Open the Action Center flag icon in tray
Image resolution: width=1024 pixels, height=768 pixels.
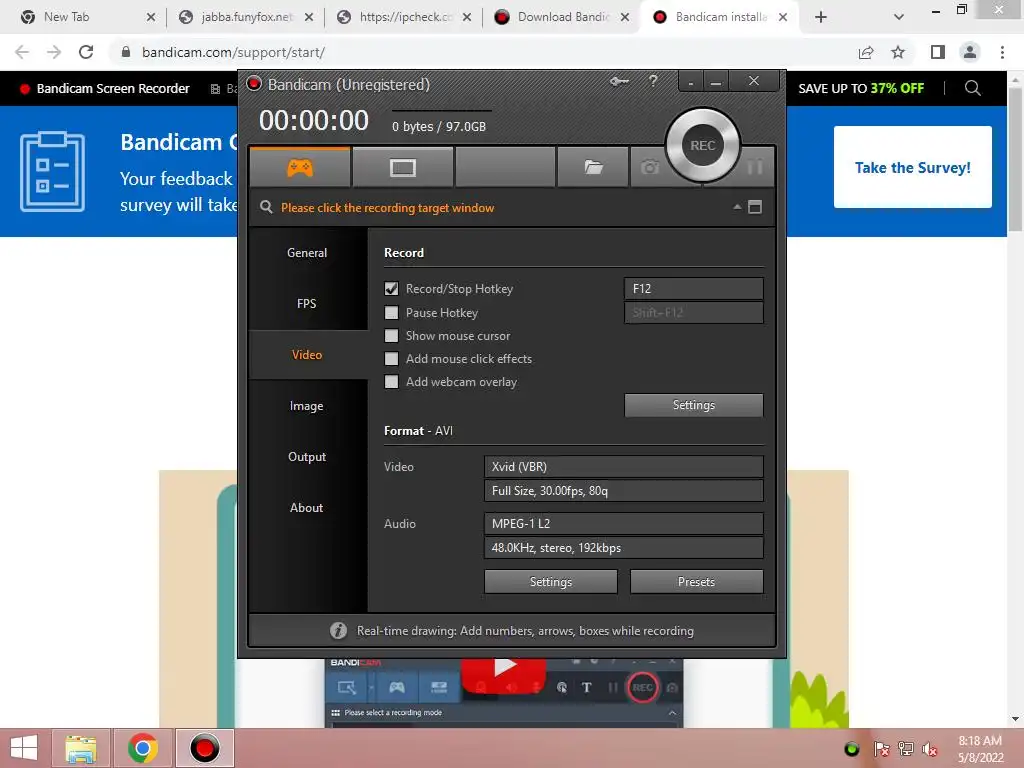pyautogui.click(x=881, y=749)
